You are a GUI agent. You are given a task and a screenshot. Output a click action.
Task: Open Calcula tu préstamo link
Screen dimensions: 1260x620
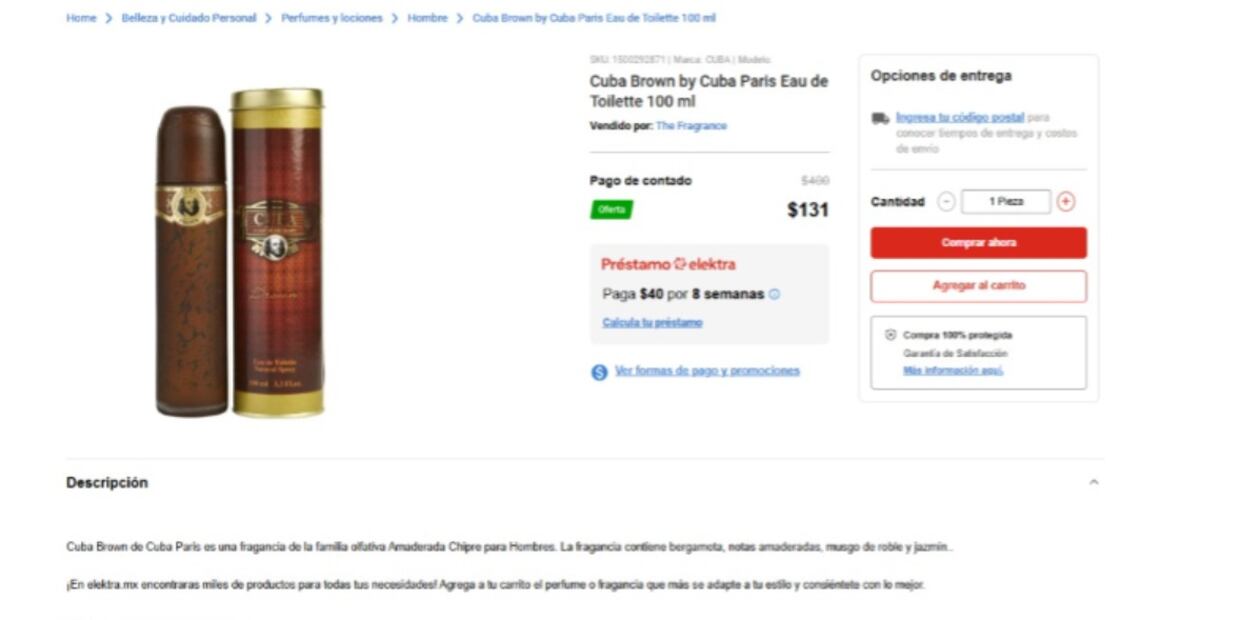tap(652, 323)
